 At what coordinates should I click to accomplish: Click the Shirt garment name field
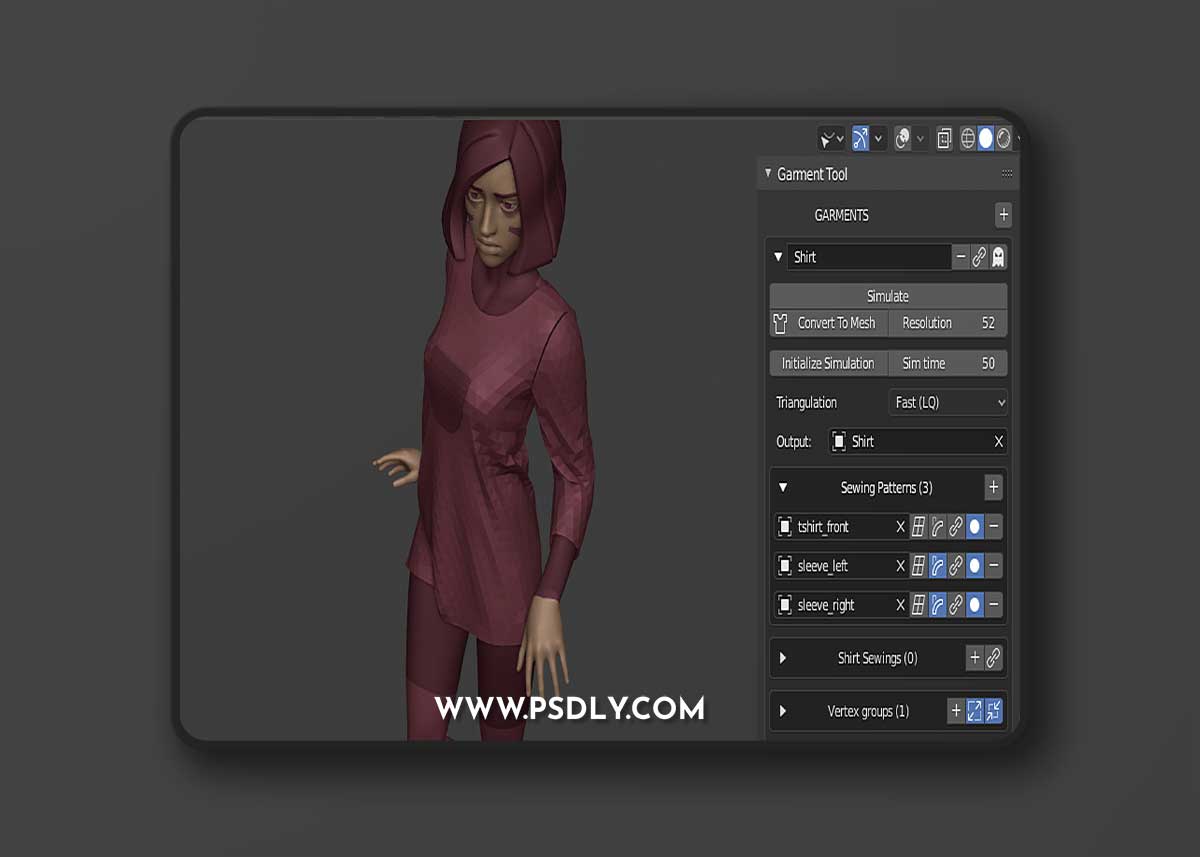pyautogui.click(x=868, y=257)
